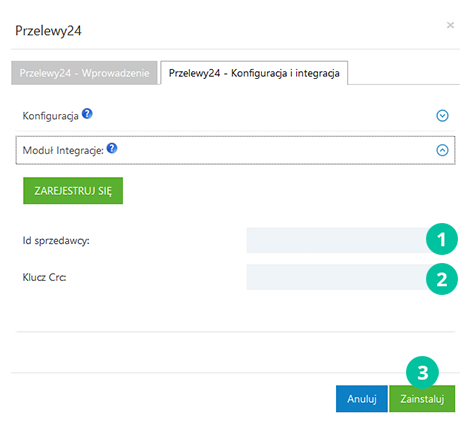
Task: Click the green step 1 badge
Action: pyautogui.click(x=442, y=239)
